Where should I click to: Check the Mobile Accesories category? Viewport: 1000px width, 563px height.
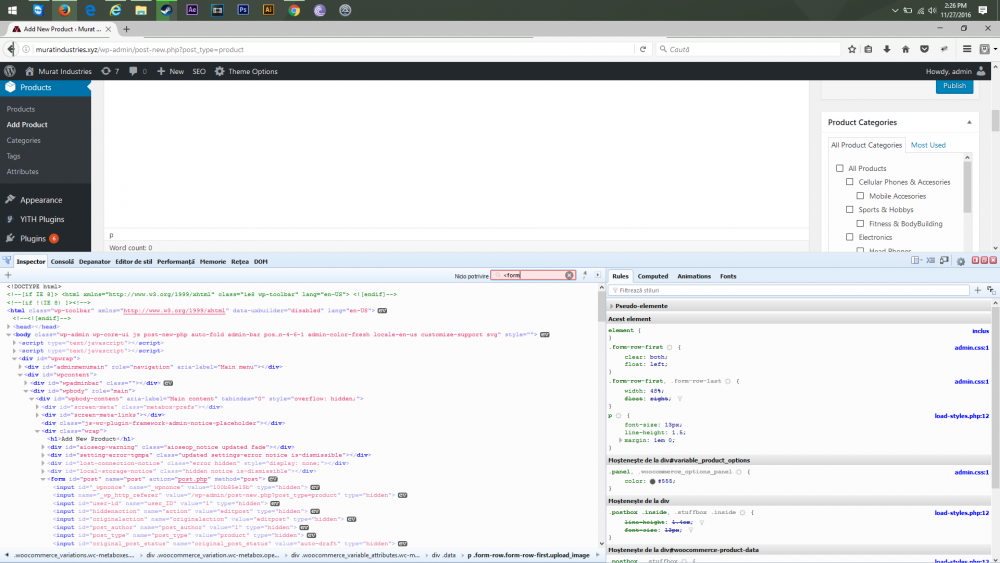tap(860, 196)
